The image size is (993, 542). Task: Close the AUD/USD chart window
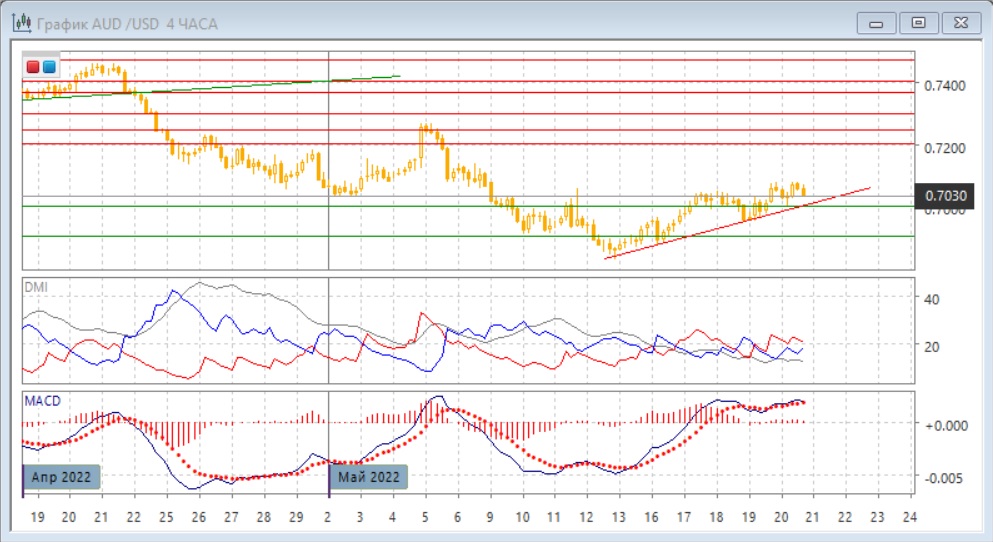(x=959, y=21)
